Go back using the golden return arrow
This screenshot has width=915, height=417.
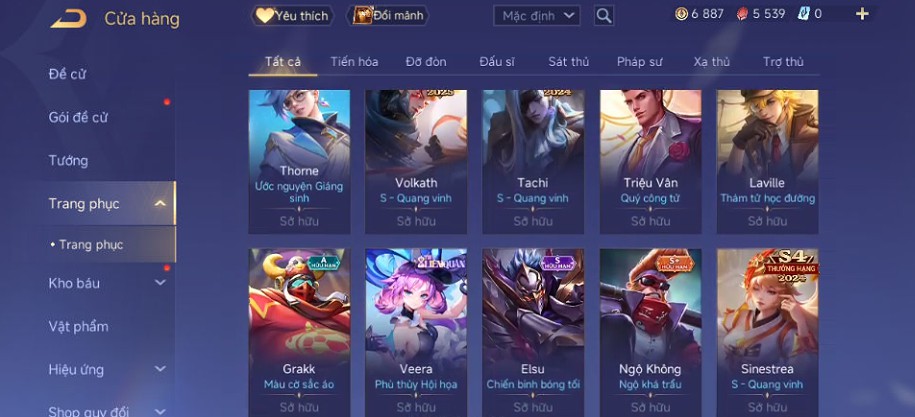coord(68,19)
